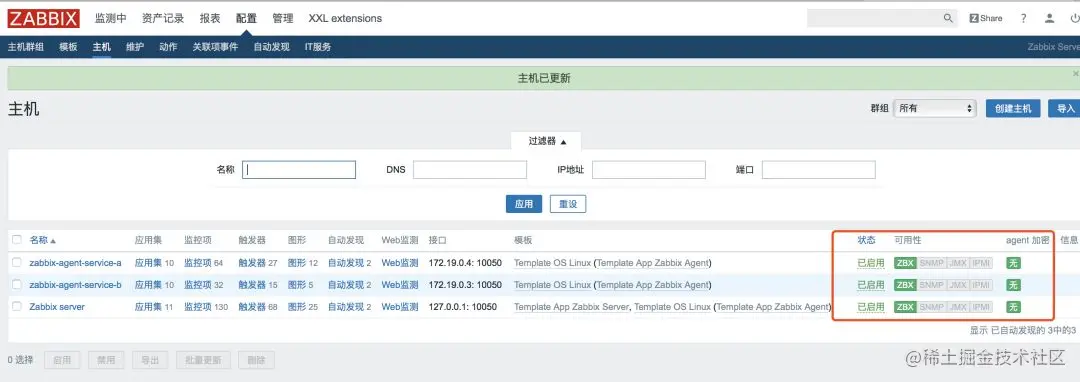Open the 监测中 menu
Viewport: 1080px width, 382px height.
coord(110,19)
